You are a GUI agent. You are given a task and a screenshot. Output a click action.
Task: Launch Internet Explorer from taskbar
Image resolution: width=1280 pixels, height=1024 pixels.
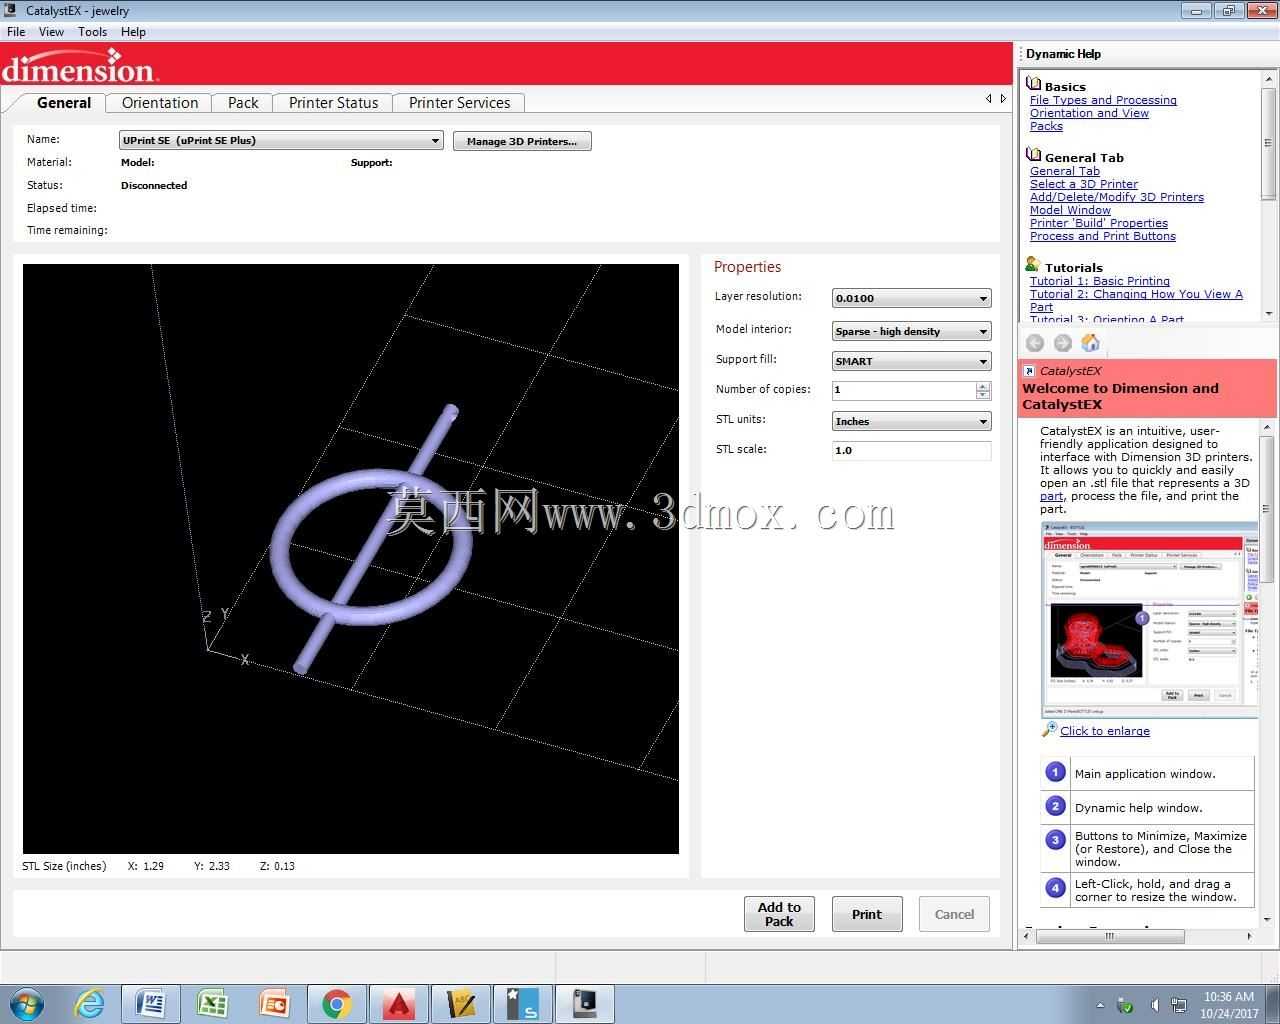[x=90, y=1003]
